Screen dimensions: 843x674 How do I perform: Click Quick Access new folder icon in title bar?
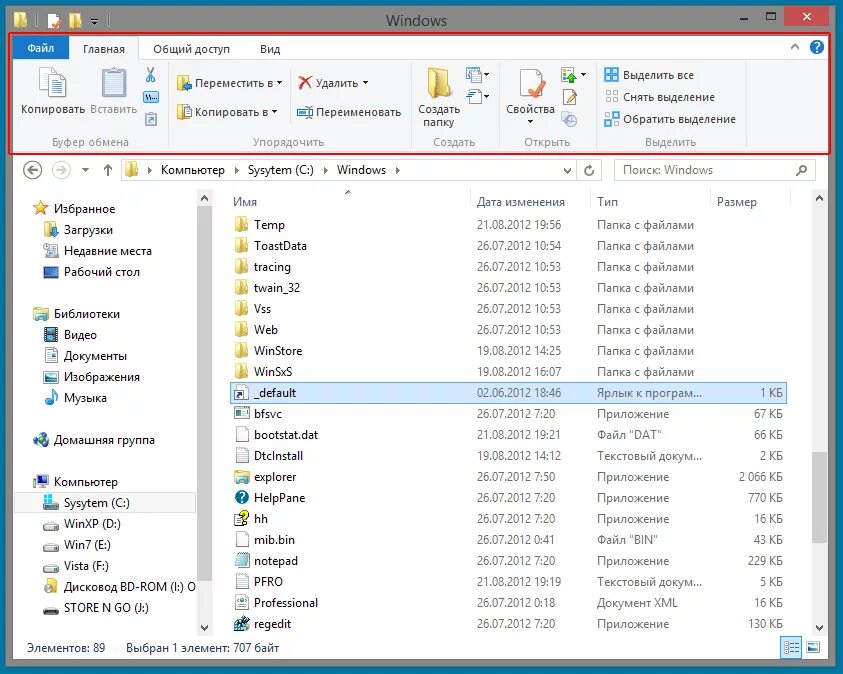point(75,20)
